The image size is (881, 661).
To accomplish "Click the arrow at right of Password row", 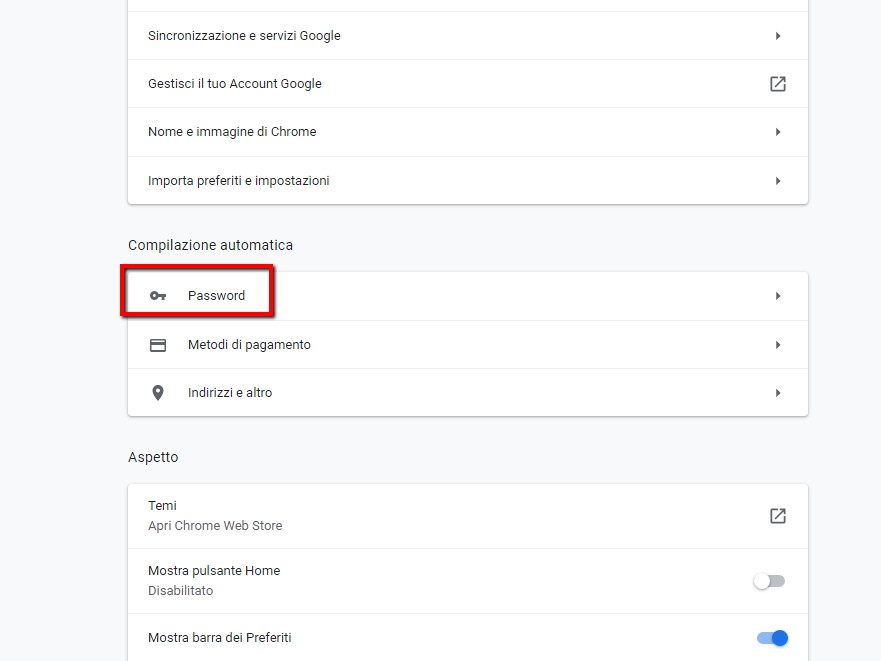I will pos(777,296).
